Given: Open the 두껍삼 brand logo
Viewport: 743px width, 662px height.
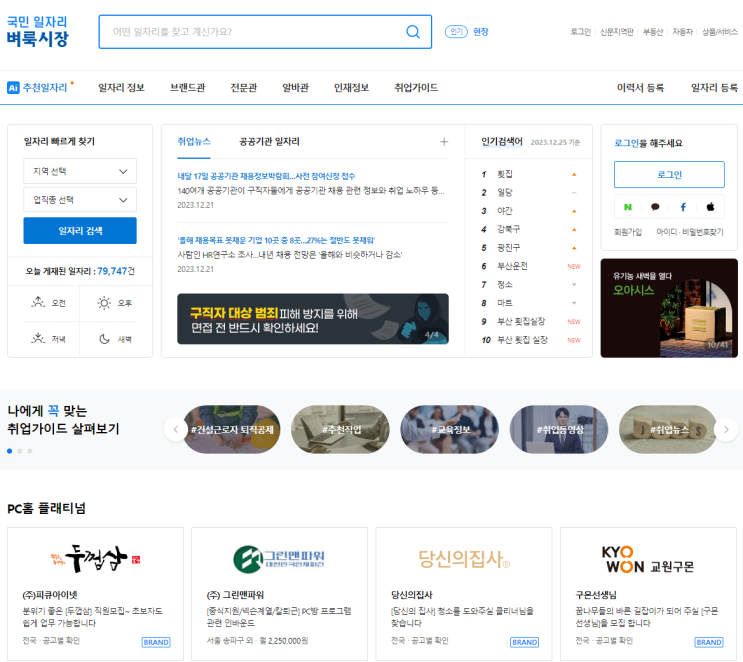Looking at the screenshot, I should click(x=95, y=559).
